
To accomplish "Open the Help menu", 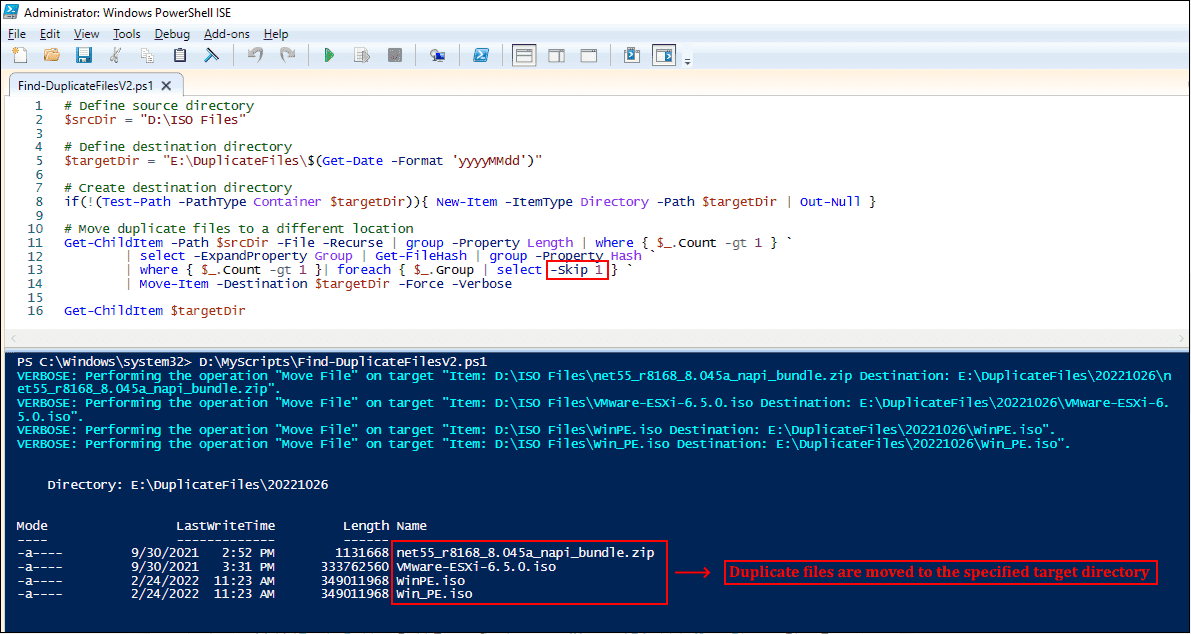I will coord(276,33).
